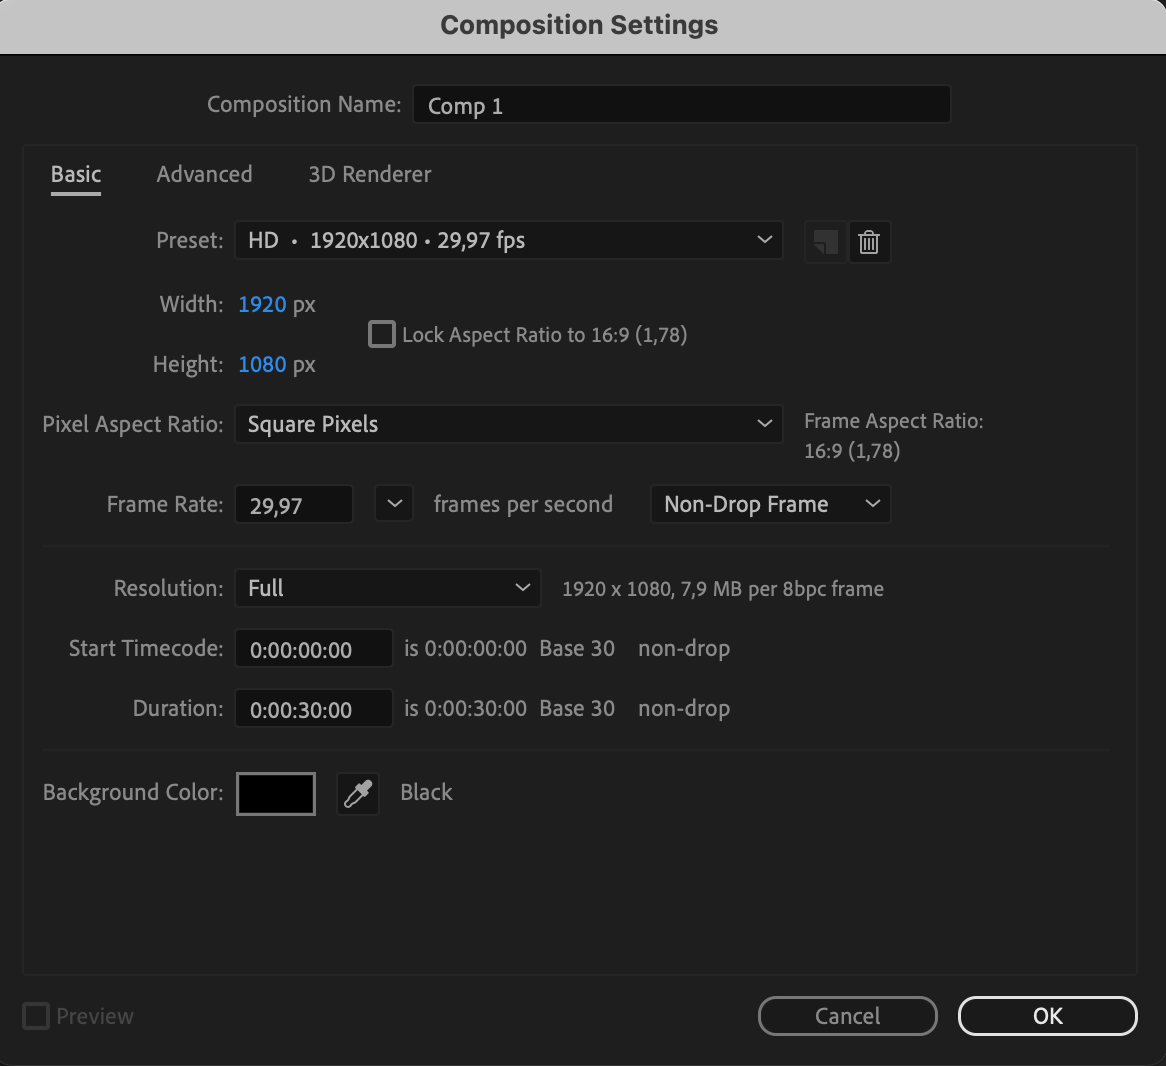Screen dimensions: 1166x1066
Task: Open the Non-Drop Frame dropdown
Action: point(770,504)
